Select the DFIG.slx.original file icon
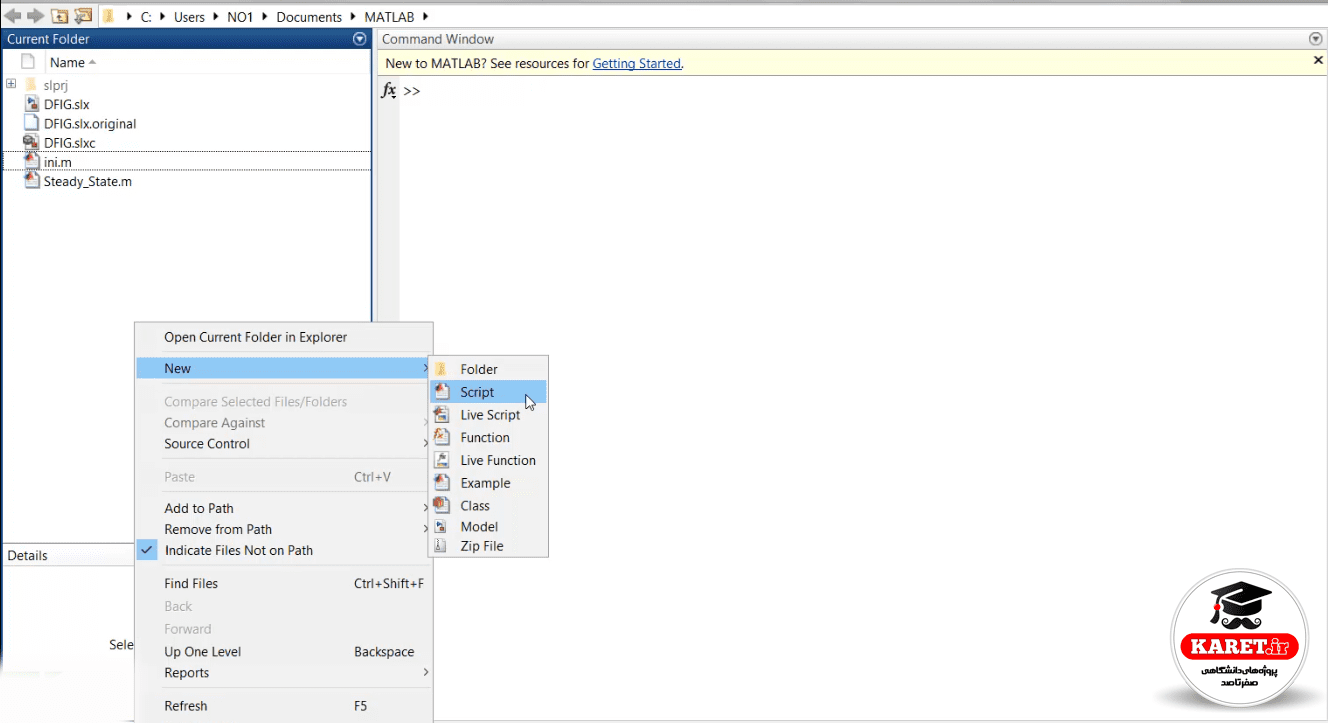1328x723 pixels. (x=30, y=123)
